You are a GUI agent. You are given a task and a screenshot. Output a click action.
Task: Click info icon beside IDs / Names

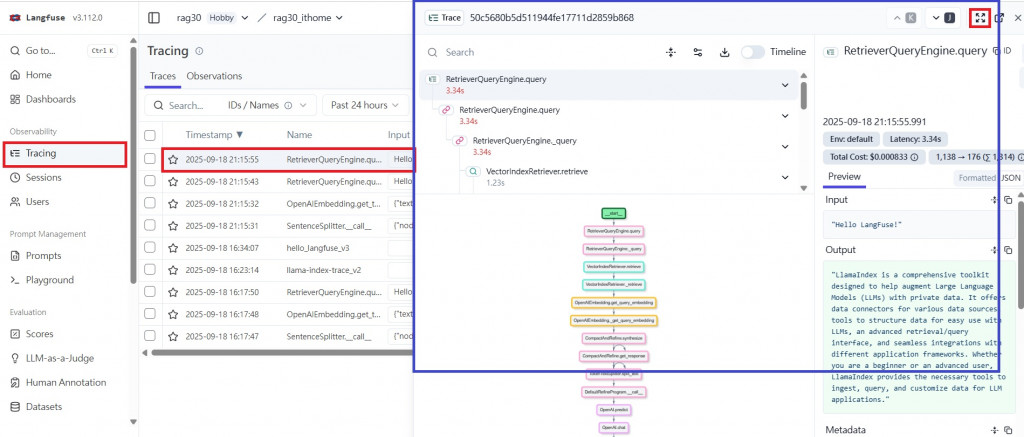click(287, 105)
